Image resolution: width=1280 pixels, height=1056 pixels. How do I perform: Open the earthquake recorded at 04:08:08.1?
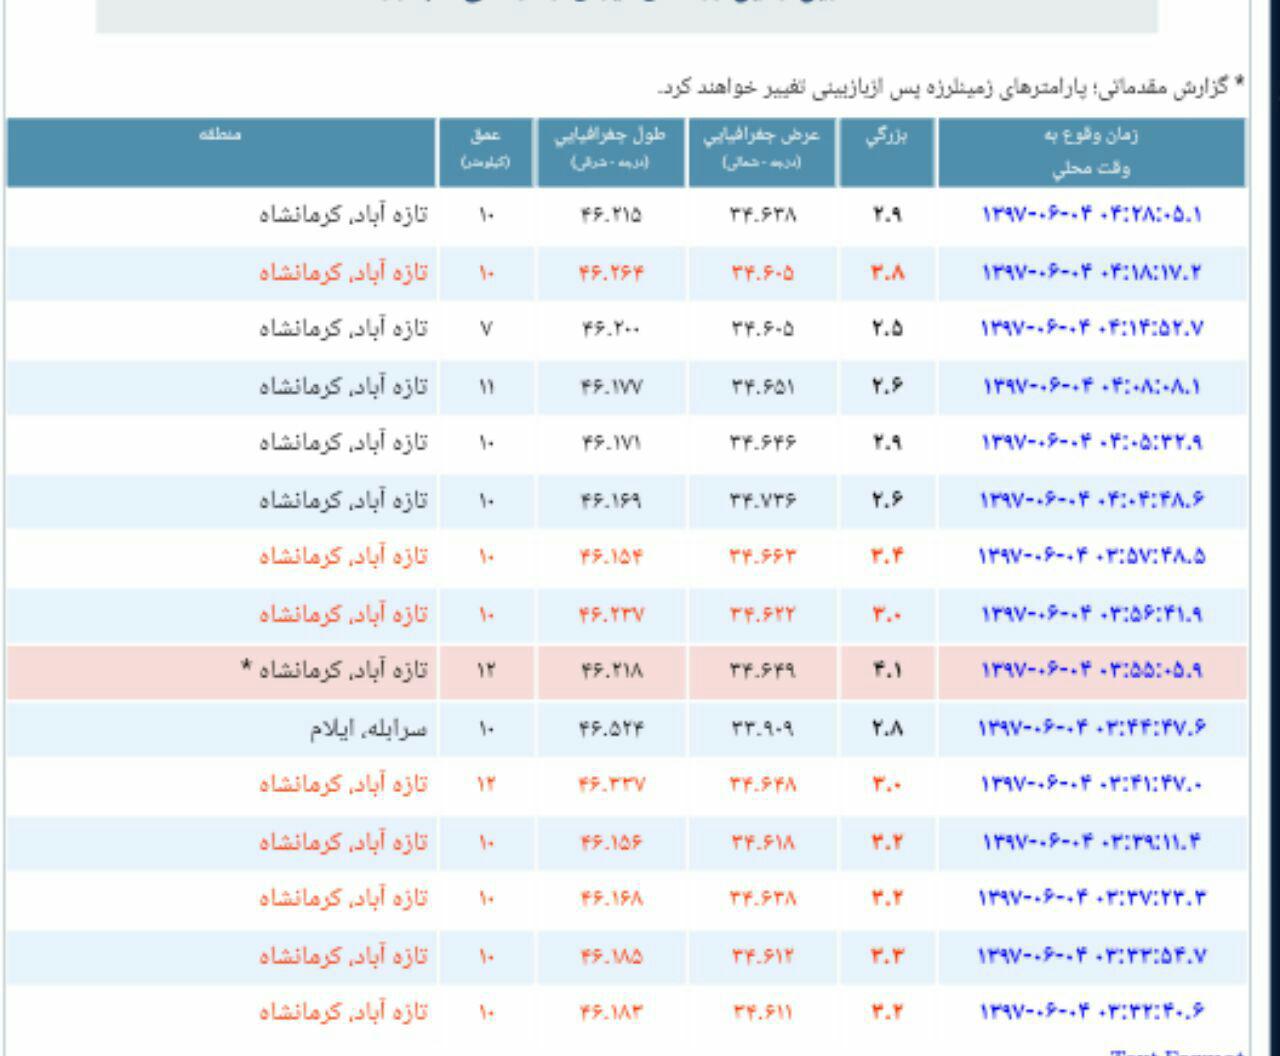(x=1091, y=386)
